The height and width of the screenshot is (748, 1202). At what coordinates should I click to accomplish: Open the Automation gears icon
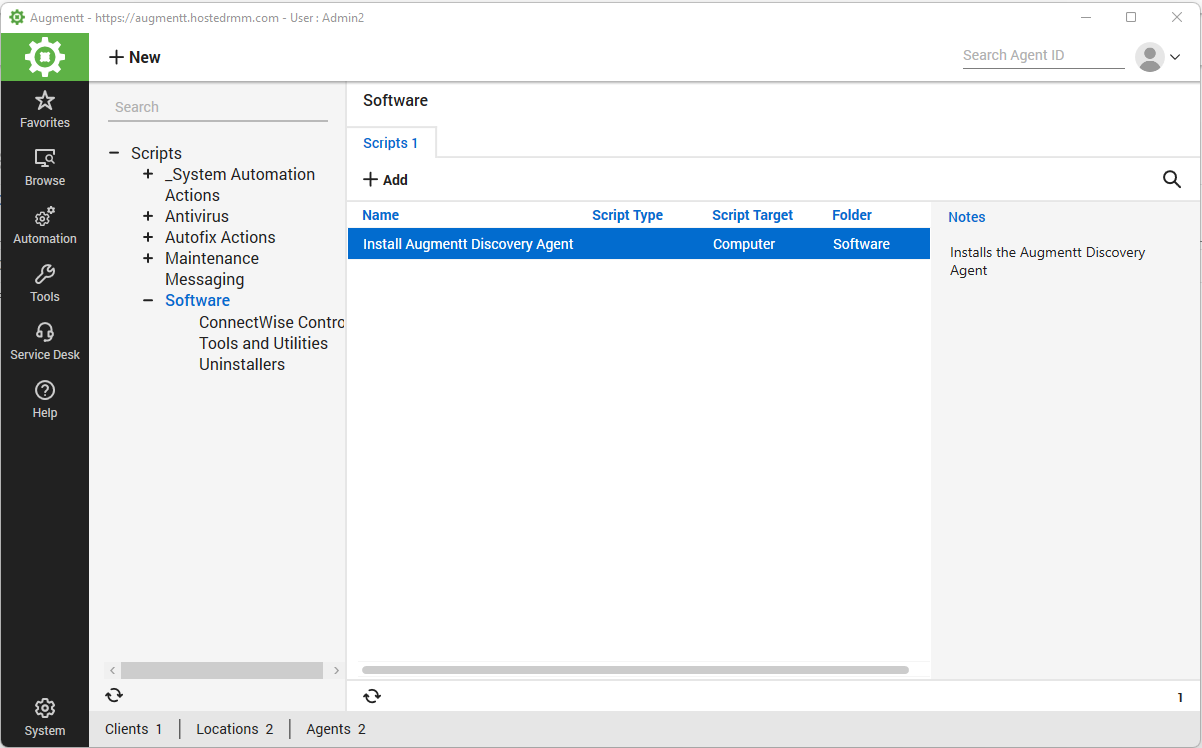click(x=44, y=217)
